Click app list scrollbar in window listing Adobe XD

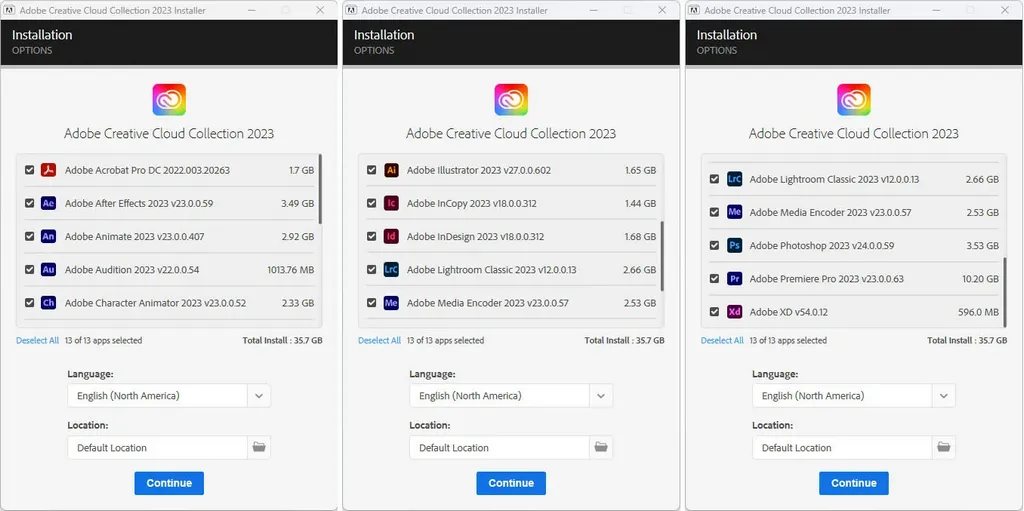tap(1005, 292)
